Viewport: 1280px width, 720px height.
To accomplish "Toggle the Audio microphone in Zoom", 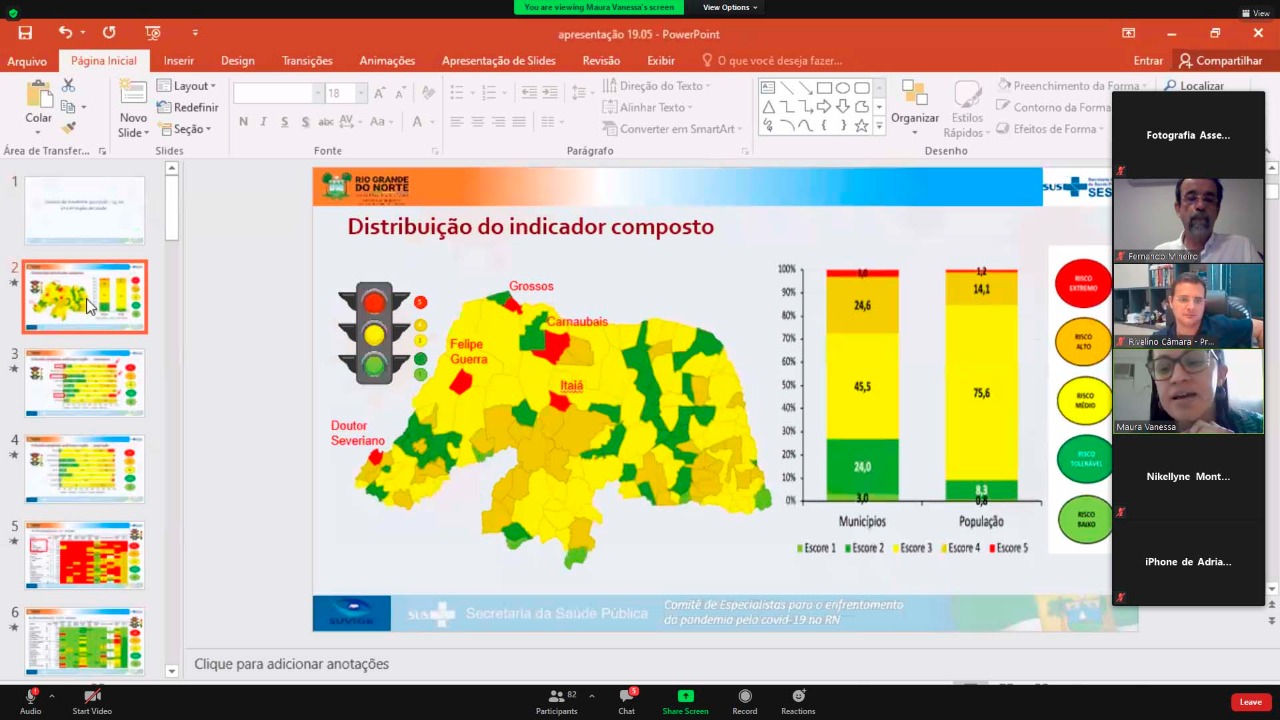I will [x=30, y=701].
